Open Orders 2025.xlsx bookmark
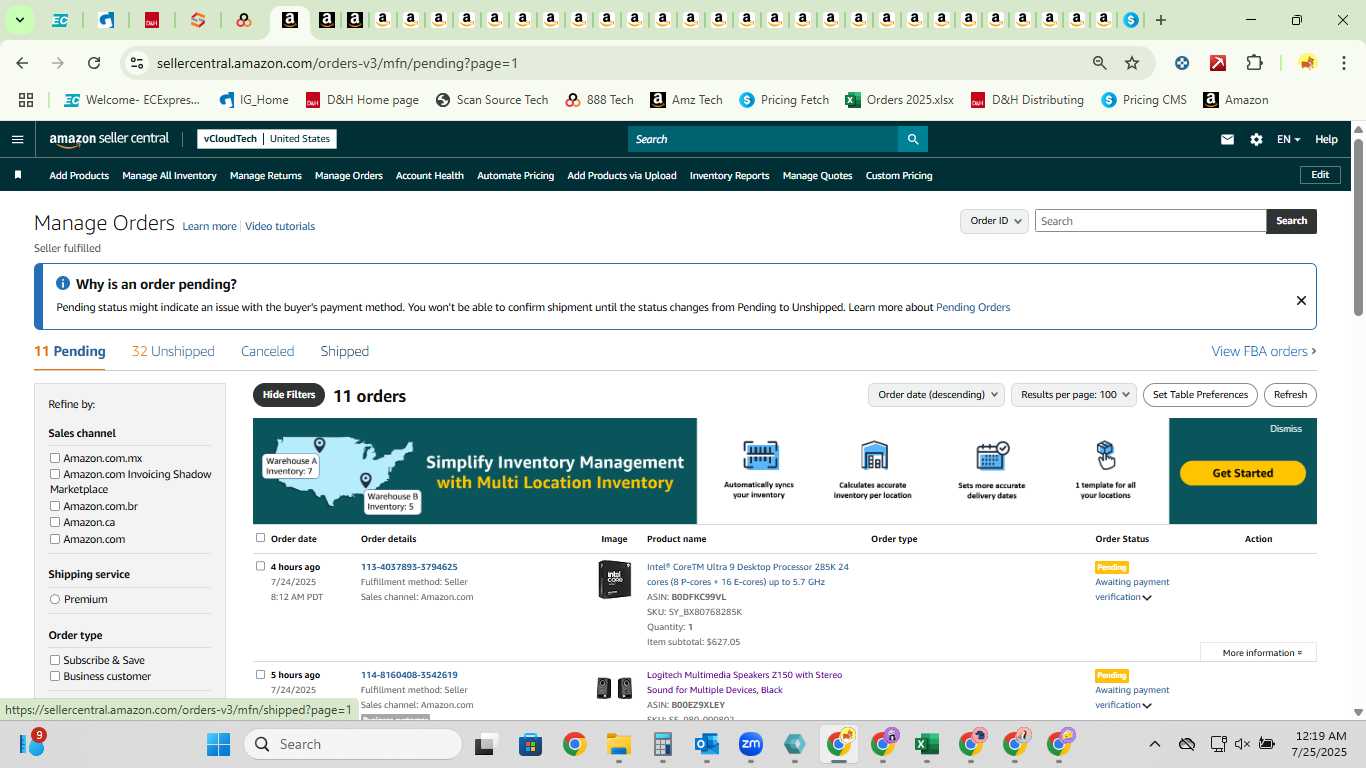 [899, 100]
